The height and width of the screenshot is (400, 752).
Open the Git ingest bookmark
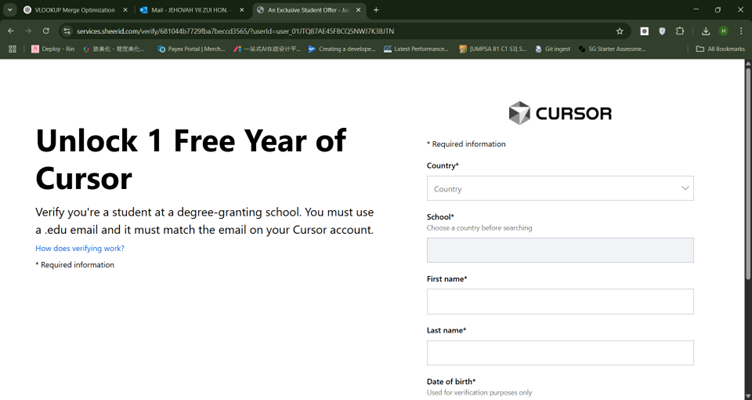(552, 49)
